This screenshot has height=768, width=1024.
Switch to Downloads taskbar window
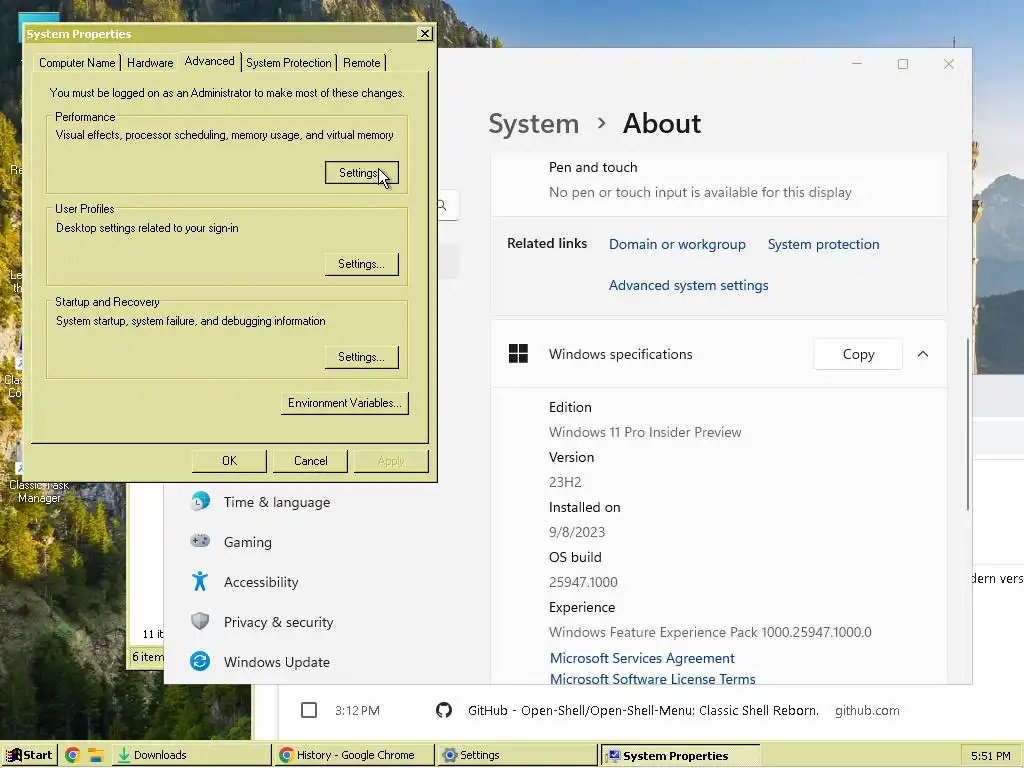coord(191,755)
